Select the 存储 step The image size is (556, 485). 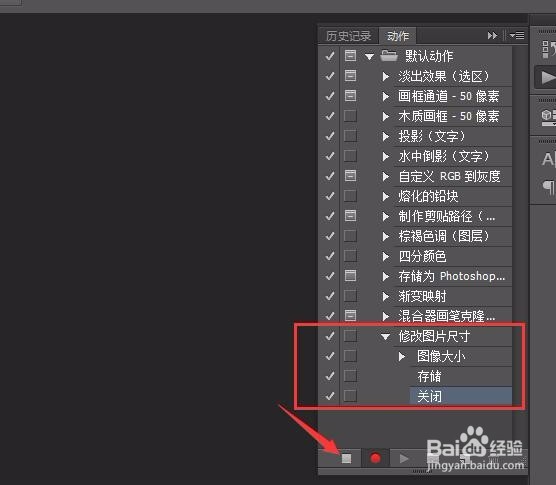[x=429, y=376]
